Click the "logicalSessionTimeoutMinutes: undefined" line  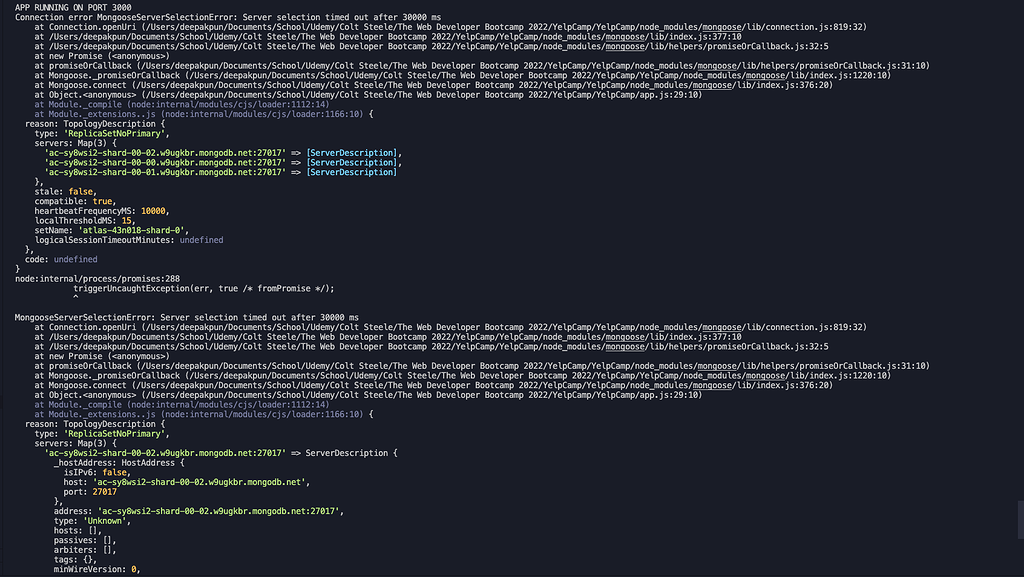pos(129,240)
